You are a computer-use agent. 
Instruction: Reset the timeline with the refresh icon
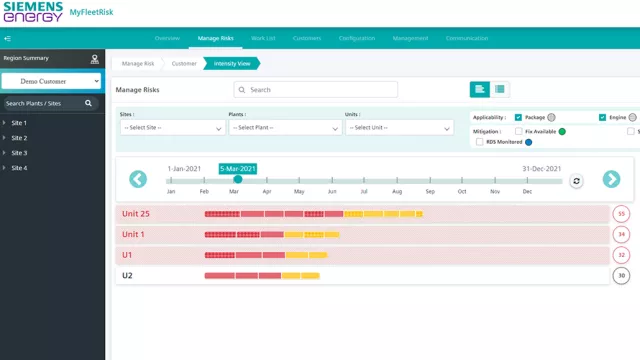tap(576, 181)
